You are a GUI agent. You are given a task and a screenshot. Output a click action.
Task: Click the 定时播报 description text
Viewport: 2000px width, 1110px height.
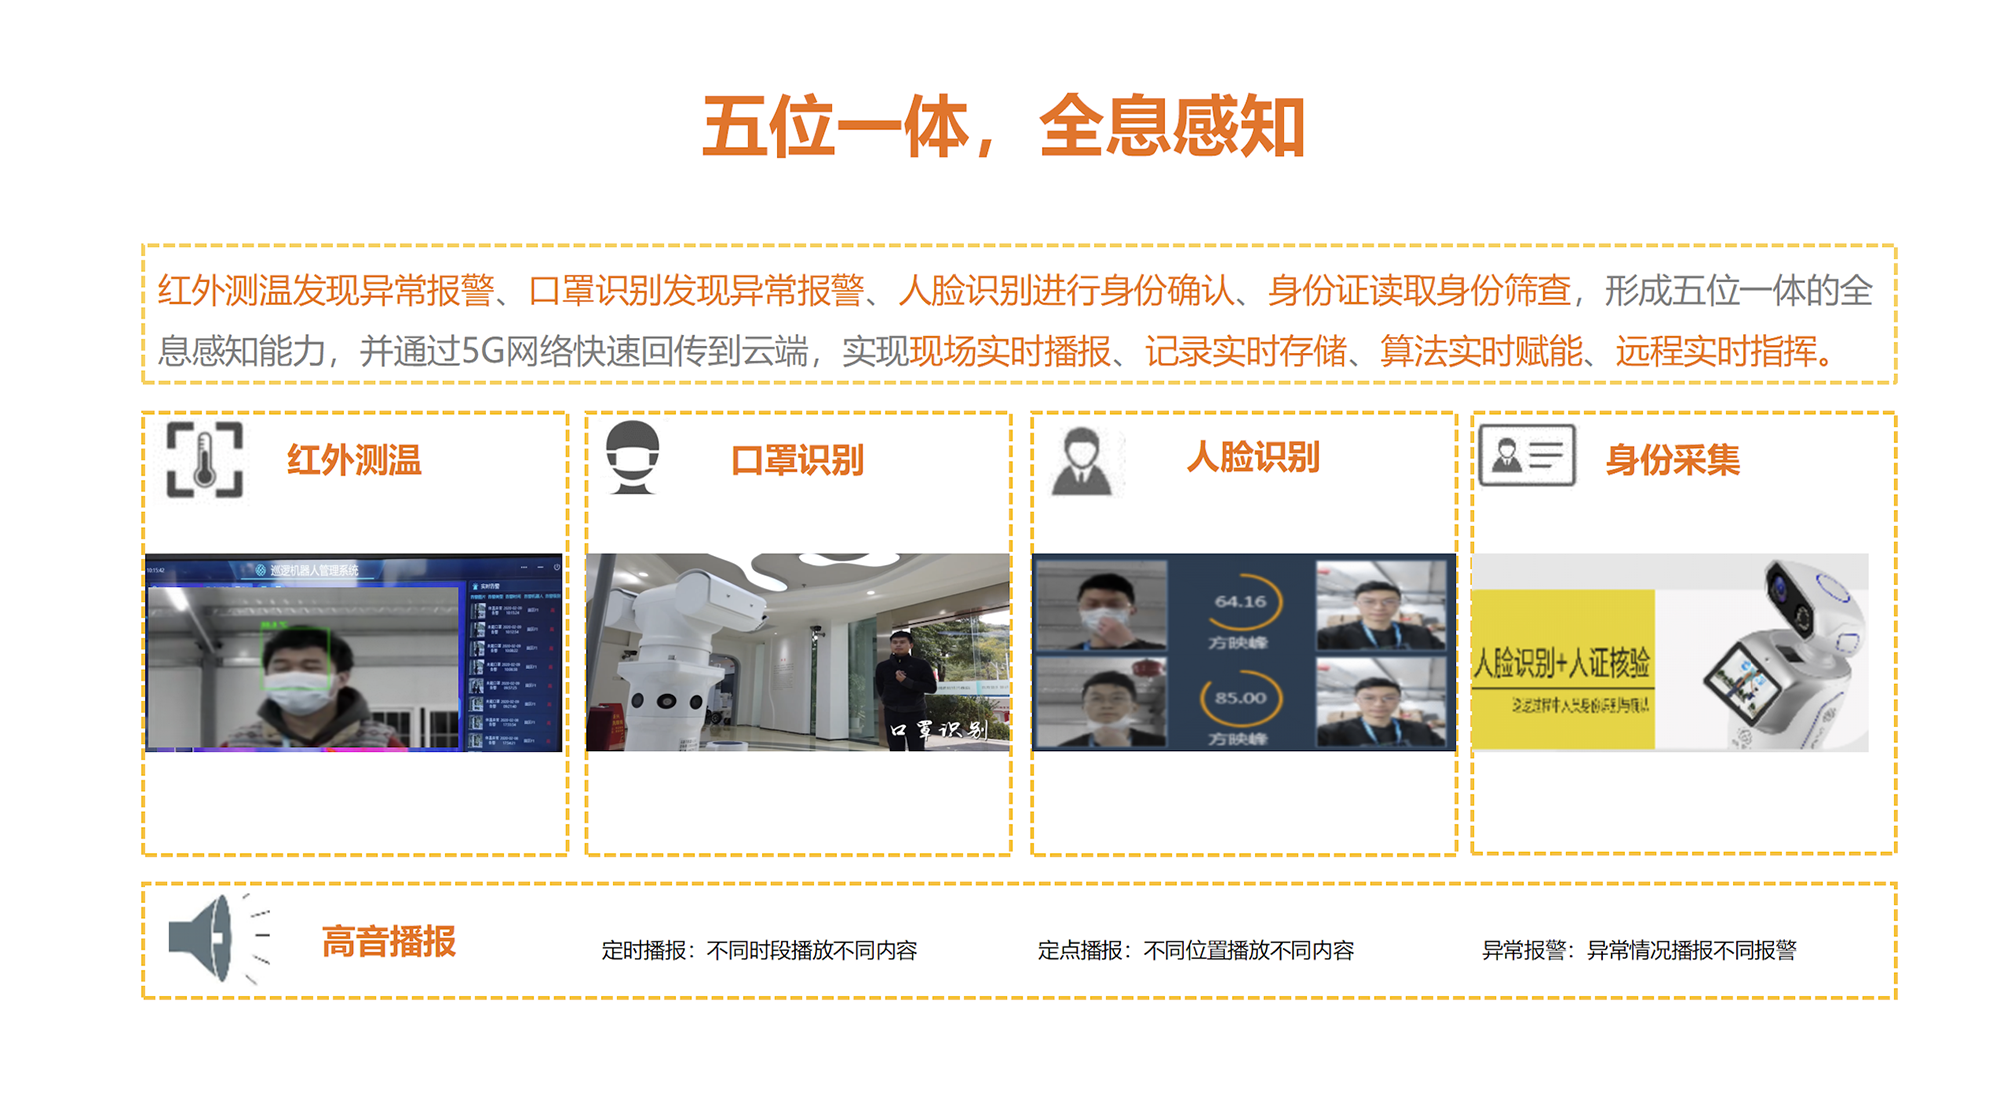coord(759,950)
